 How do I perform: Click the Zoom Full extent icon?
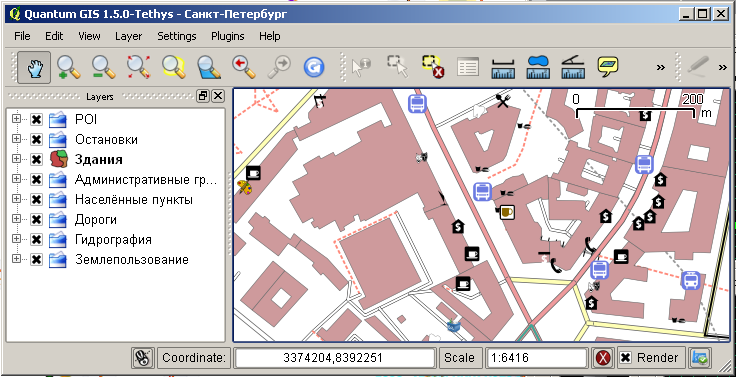(138, 68)
